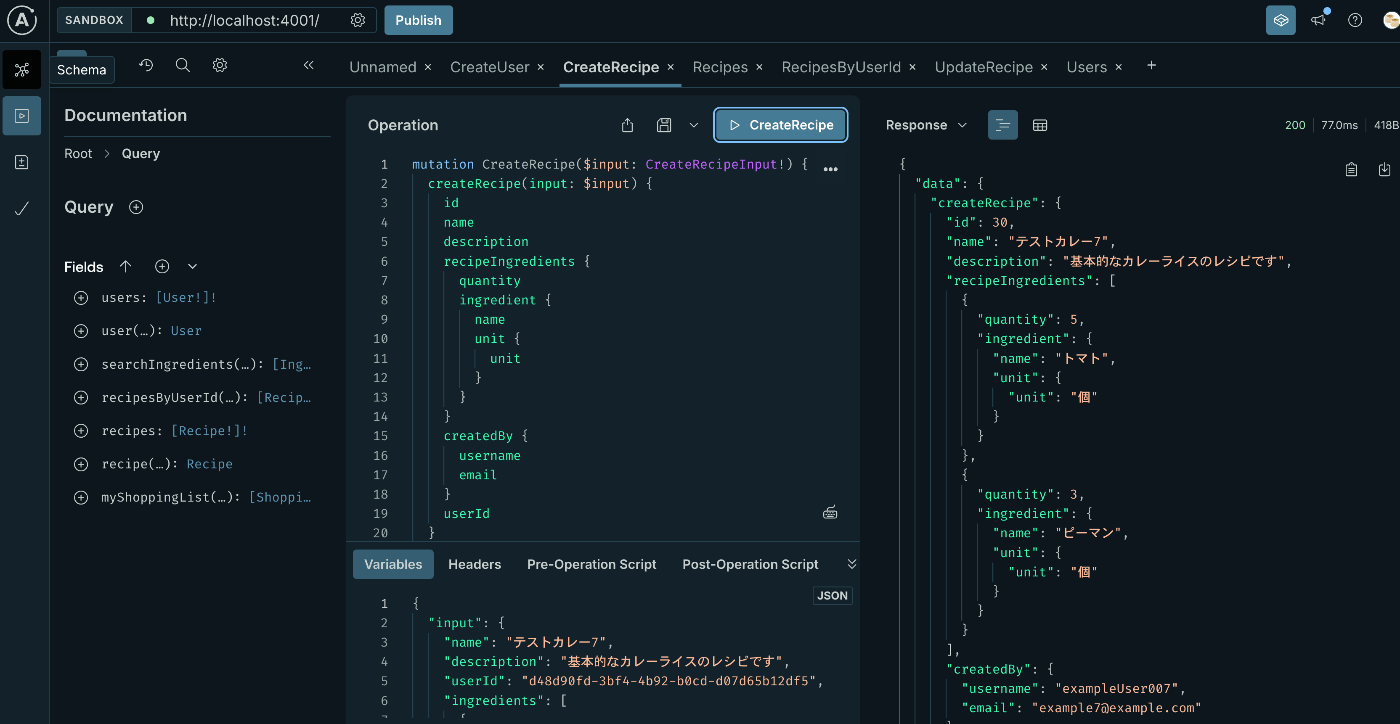Screen dimensions: 1400x724
Task: Switch to the Users tab
Action: (x=1087, y=67)
